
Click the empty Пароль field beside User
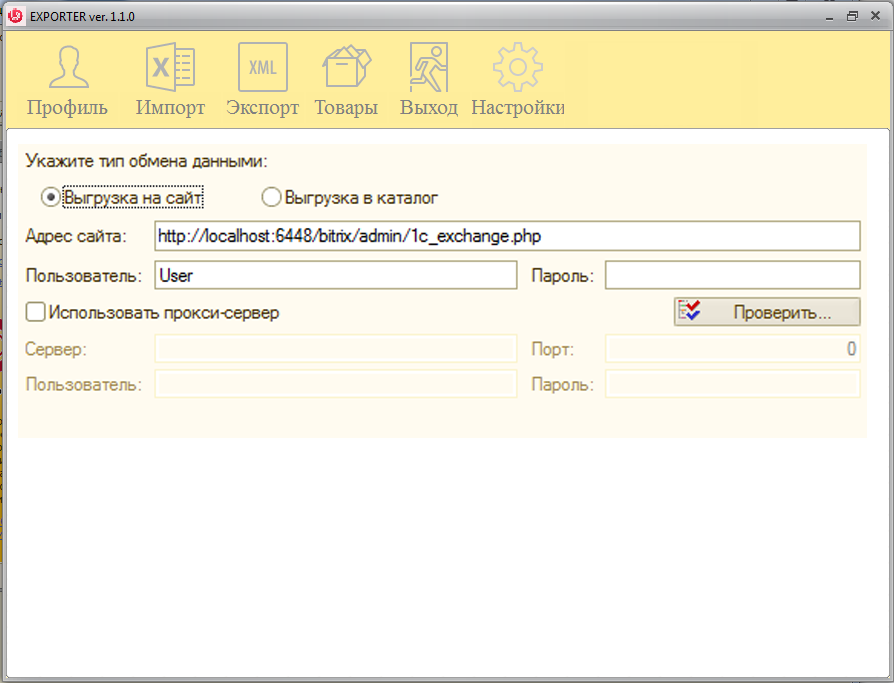tap(732, 275)
